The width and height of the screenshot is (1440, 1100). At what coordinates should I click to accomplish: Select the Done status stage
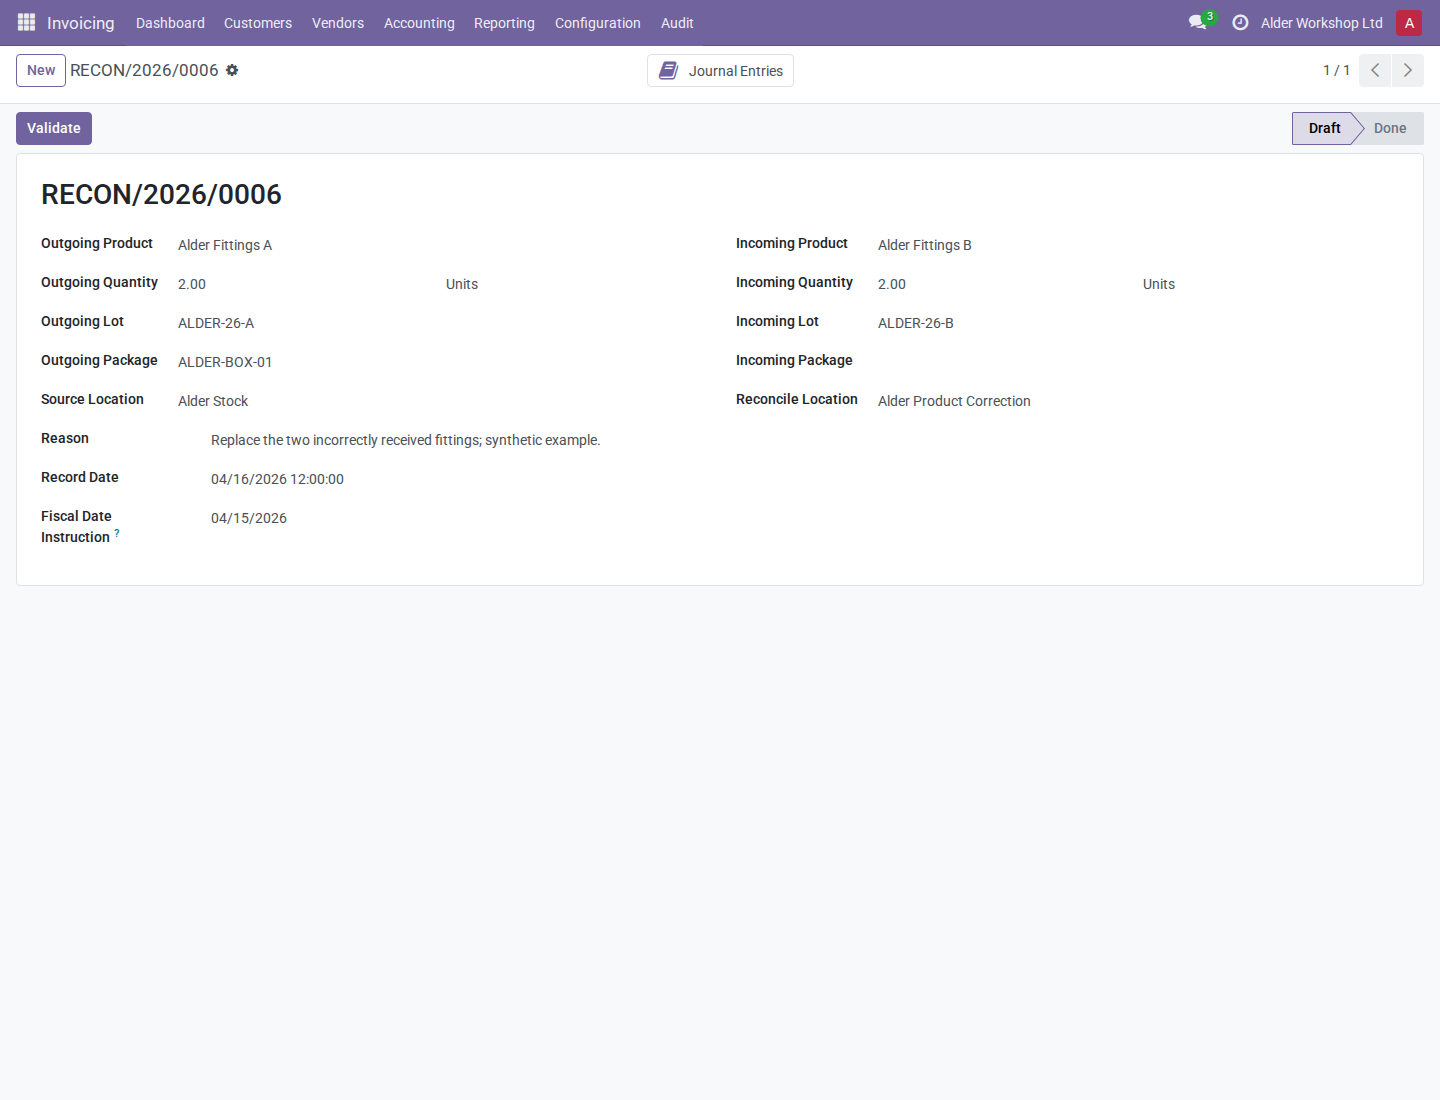(x=1390, y=128)
